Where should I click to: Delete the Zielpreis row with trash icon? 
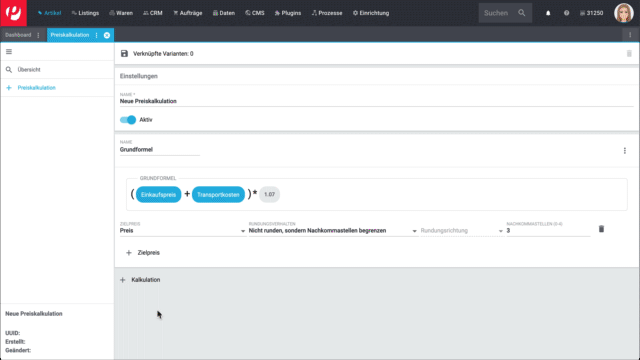(x=601, y=229)
